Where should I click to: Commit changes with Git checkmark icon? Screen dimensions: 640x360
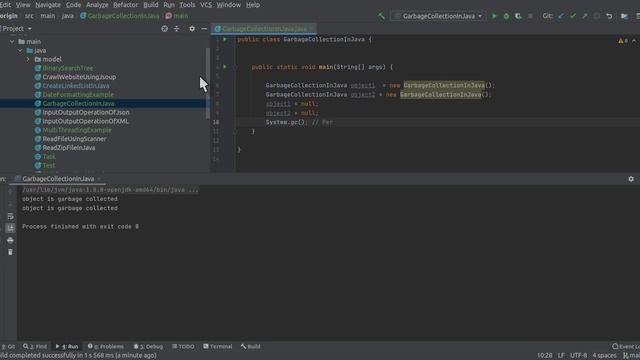573,16
